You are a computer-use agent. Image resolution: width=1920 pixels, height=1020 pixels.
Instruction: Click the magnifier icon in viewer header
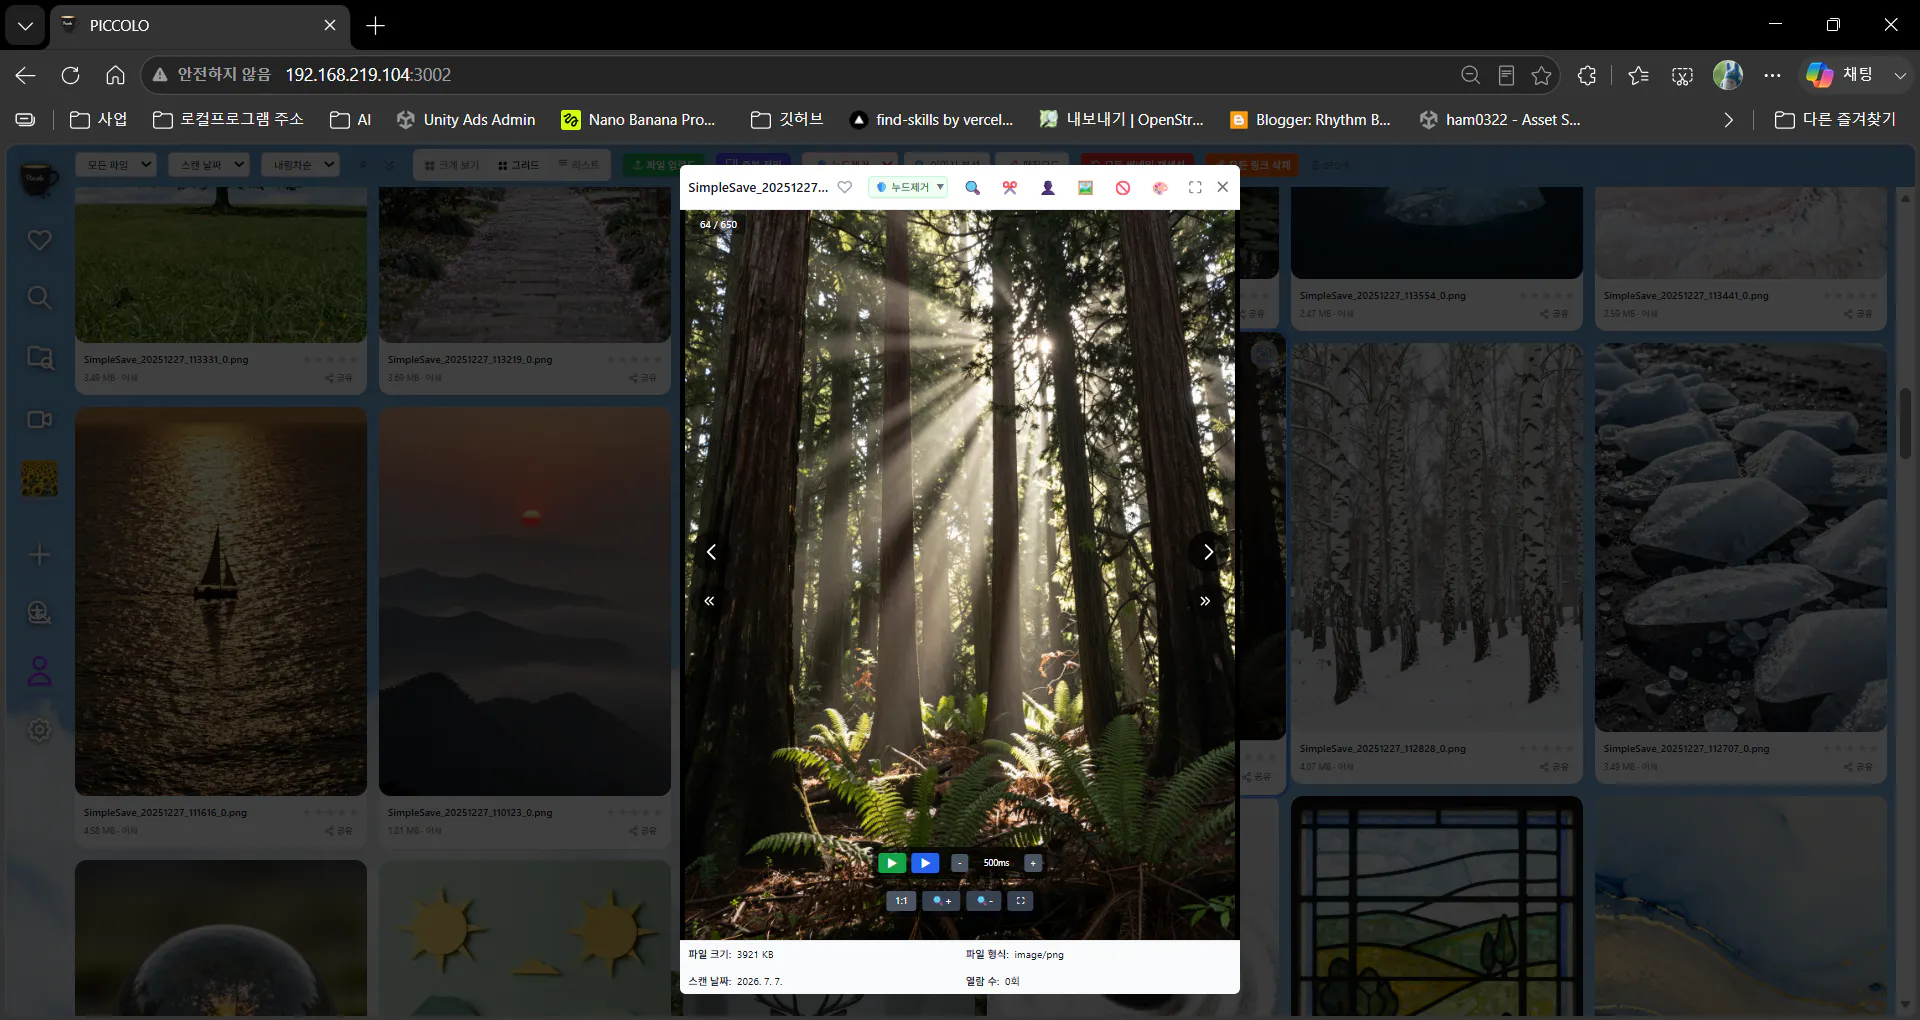click(972, 187)
